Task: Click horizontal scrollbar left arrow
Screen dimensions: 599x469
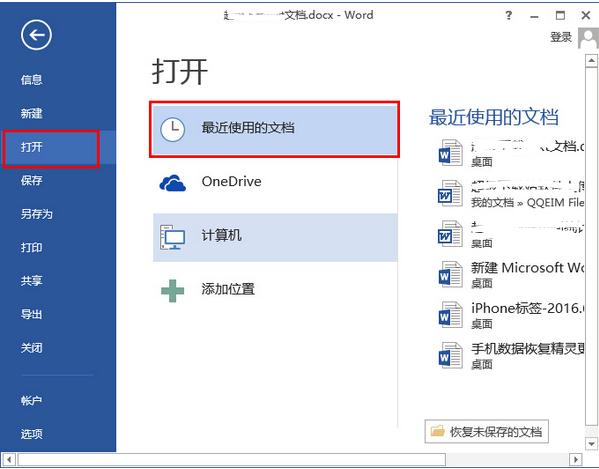Action: point(9,459)
